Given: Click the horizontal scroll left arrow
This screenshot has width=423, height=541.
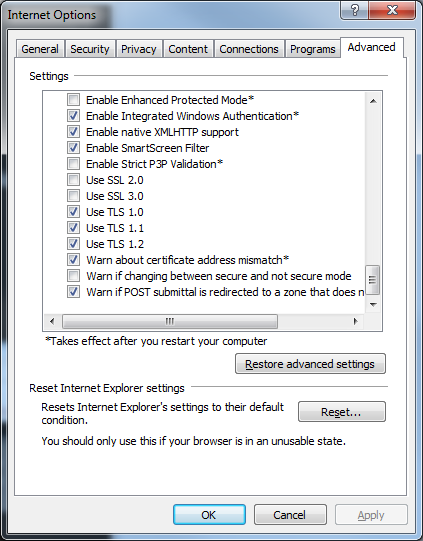Looking at the screenshot, I should (52, 322).
